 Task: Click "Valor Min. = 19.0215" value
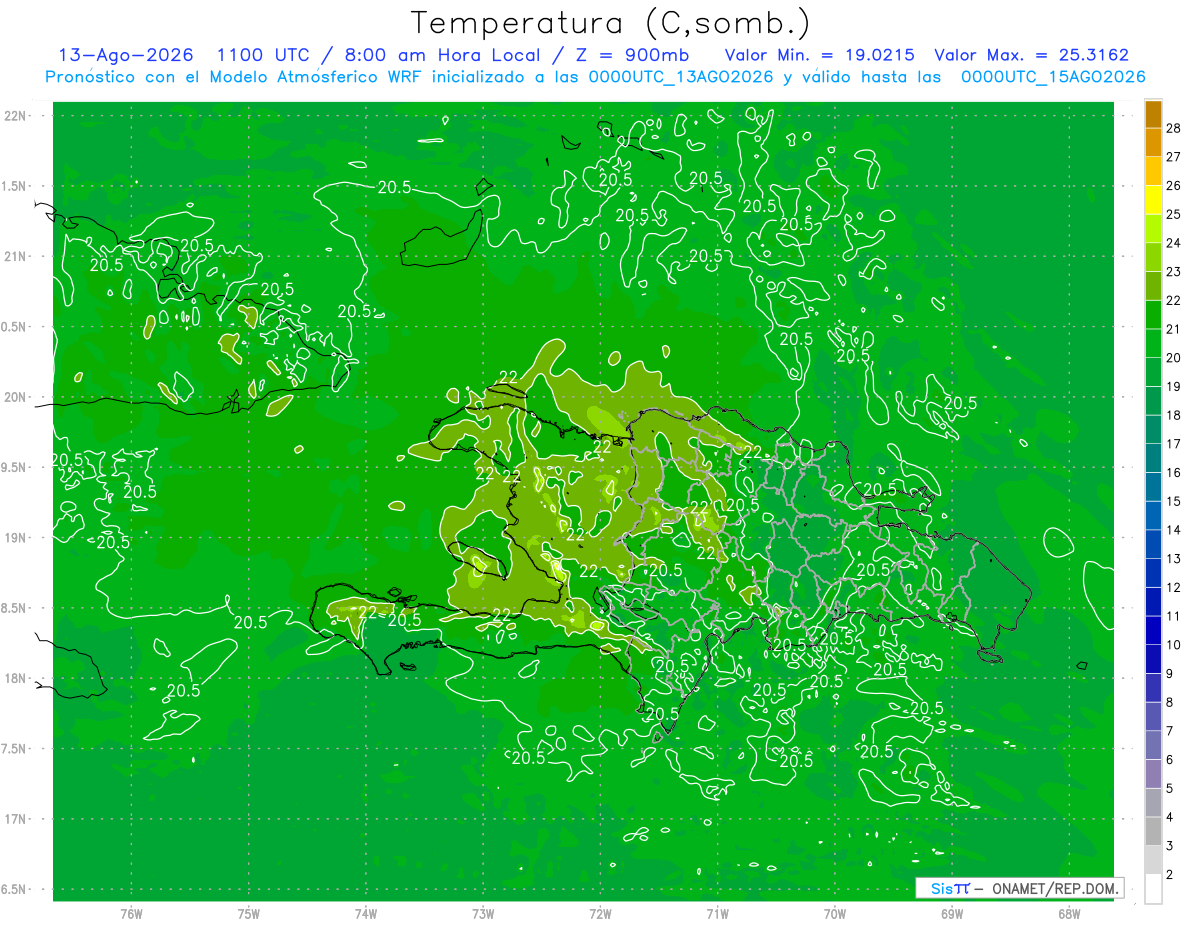point(820,55)
